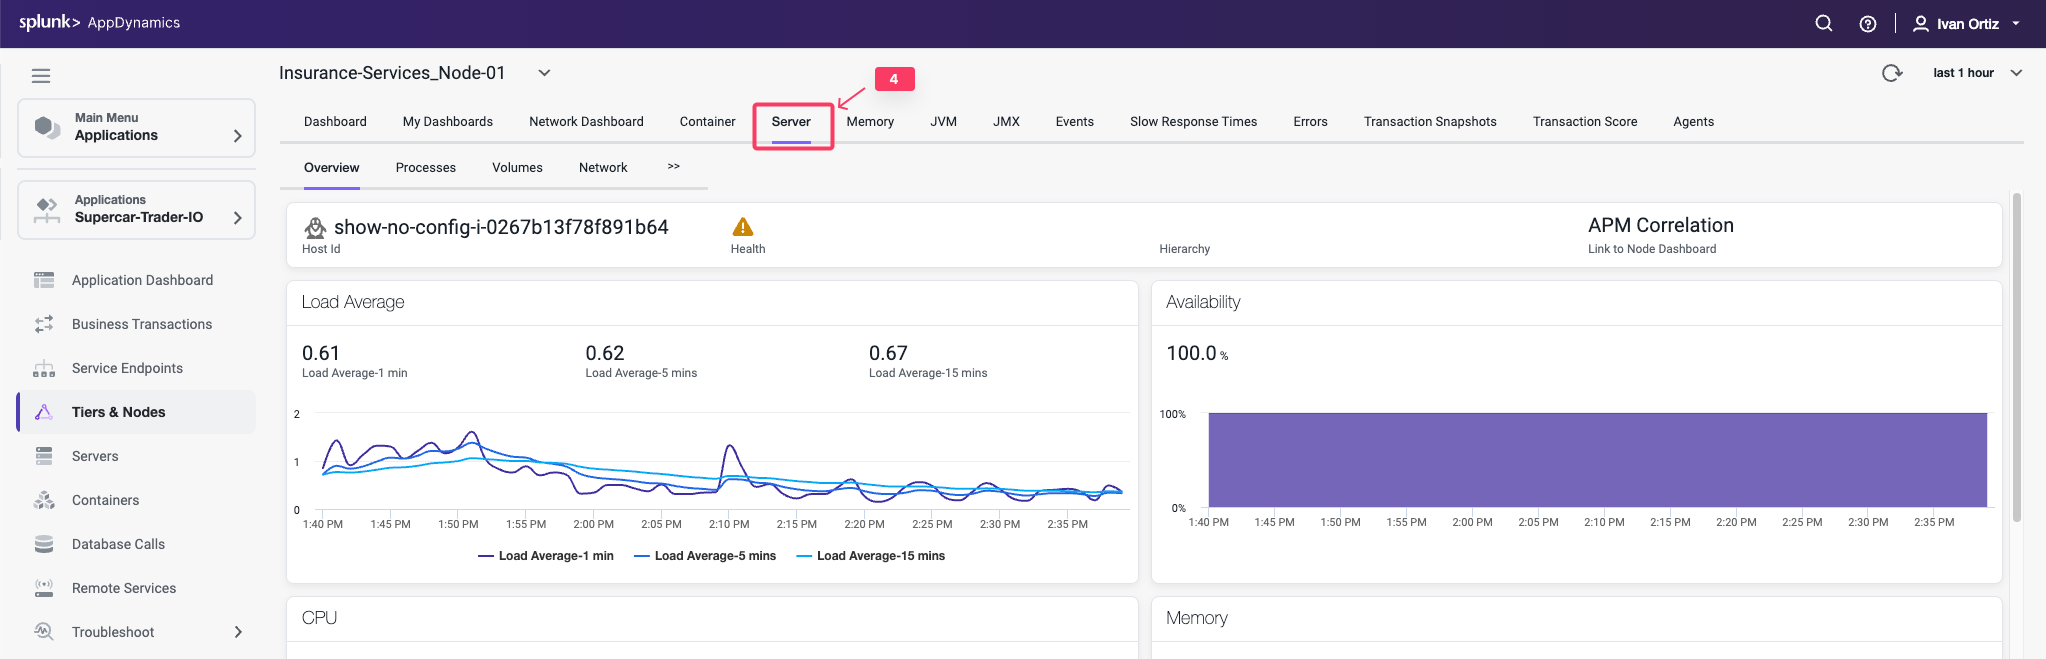
Task: Open Transaction Snapshots tab
Action: coord(1430,122)
